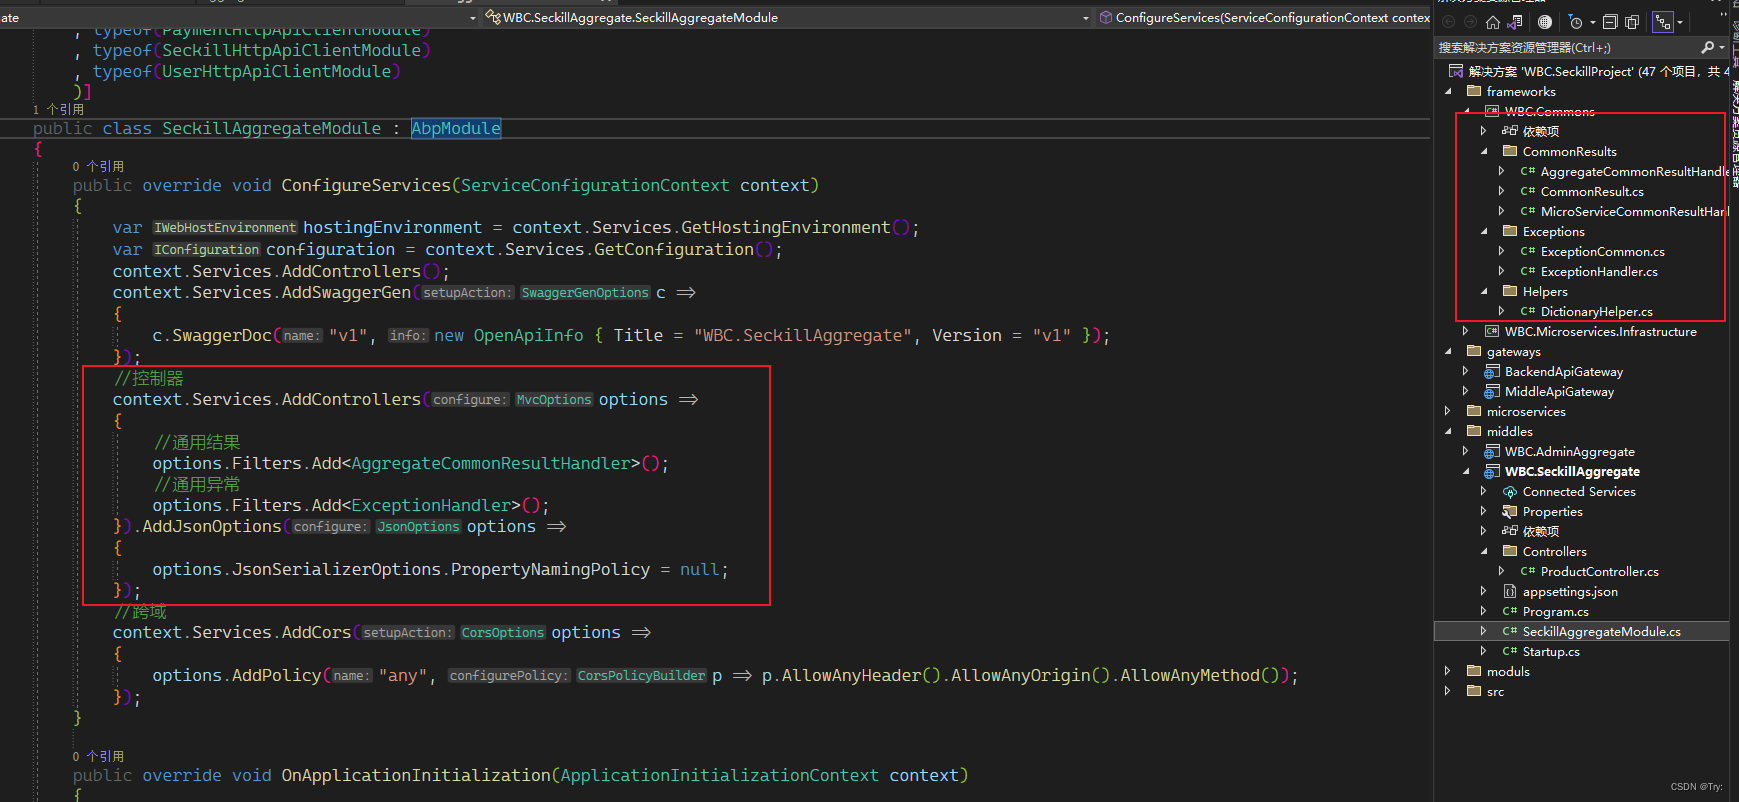
Task: Select the solution 'WBC.SeckillProject' root node
Action: point(1588,71)
